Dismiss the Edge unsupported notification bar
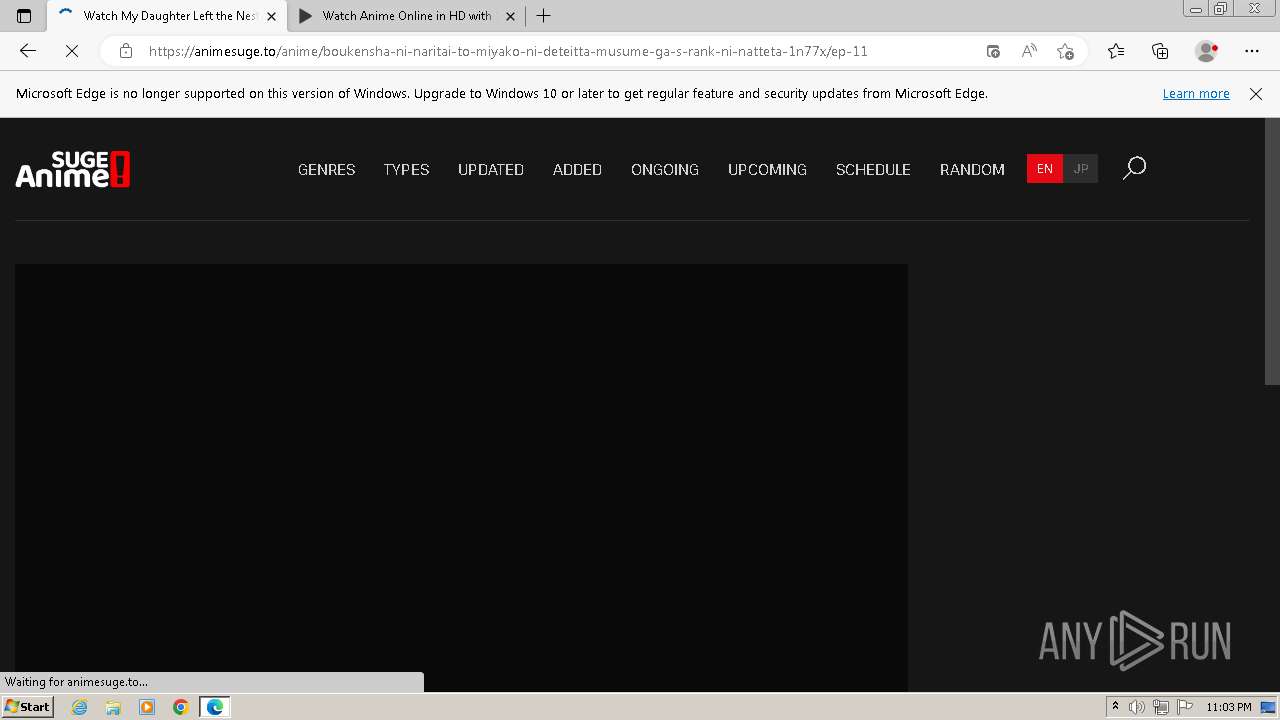1280x720 pixels. pos(1256,93)
